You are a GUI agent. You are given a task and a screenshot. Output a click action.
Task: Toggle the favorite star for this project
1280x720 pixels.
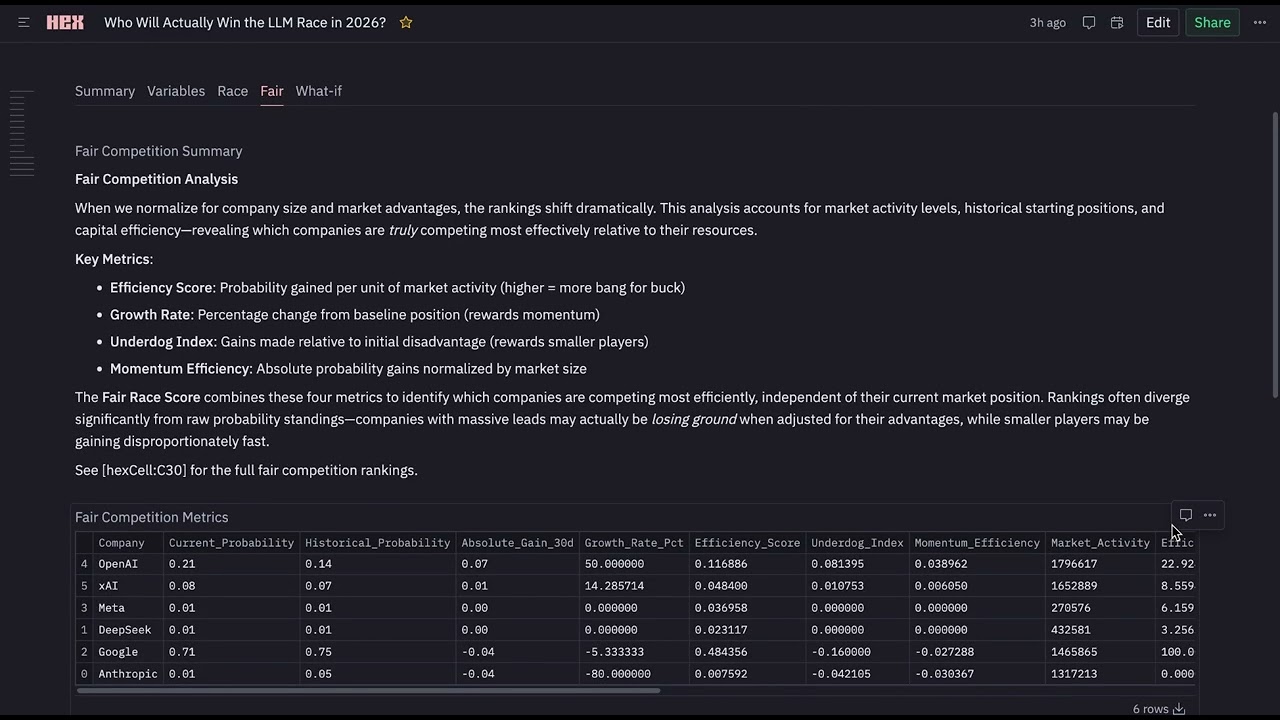point(406,22)
